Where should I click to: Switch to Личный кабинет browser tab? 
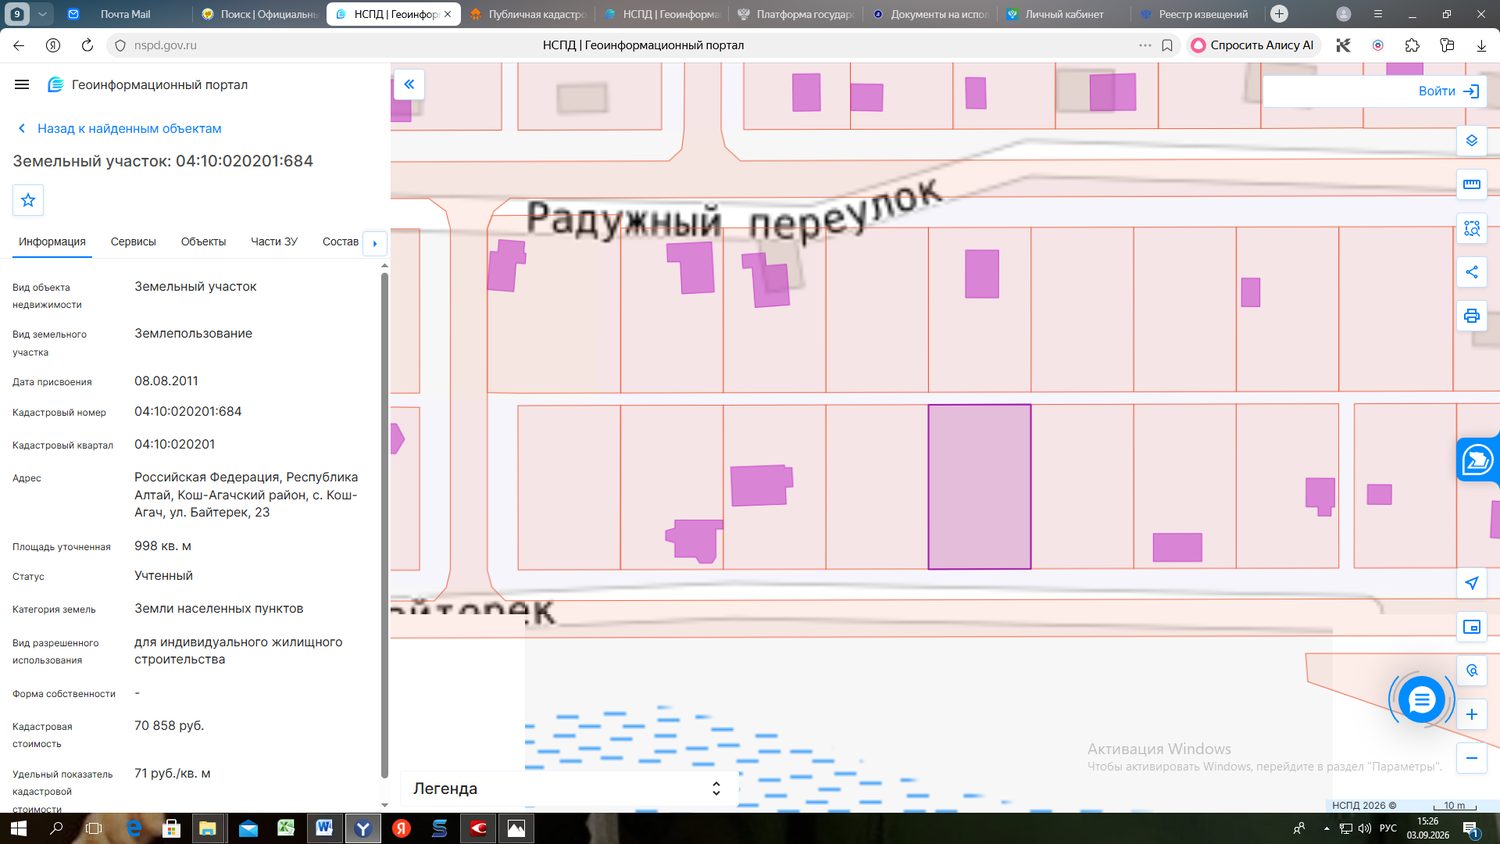[1064, 14]
